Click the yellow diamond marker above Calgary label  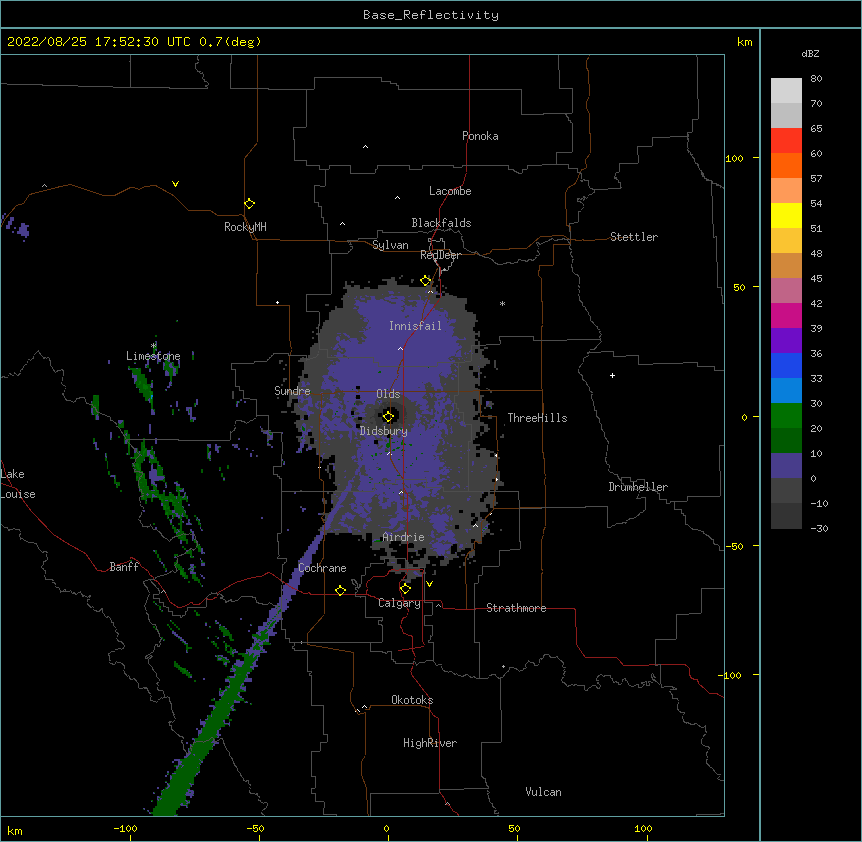click(405, 589)
